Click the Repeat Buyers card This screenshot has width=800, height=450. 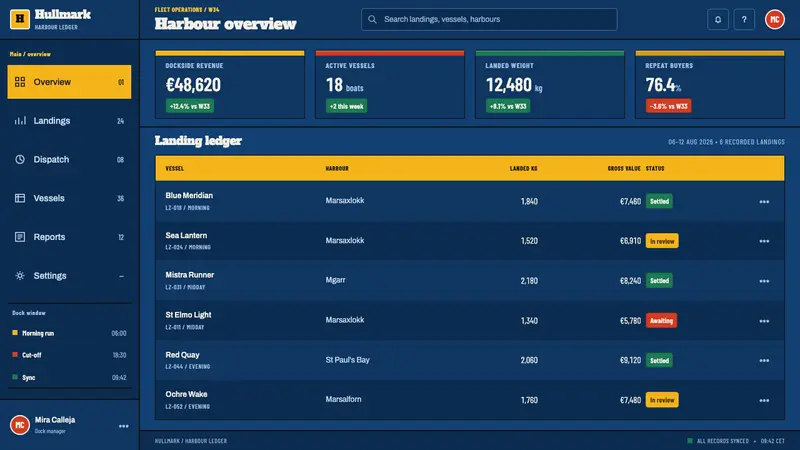coord(710,85)
